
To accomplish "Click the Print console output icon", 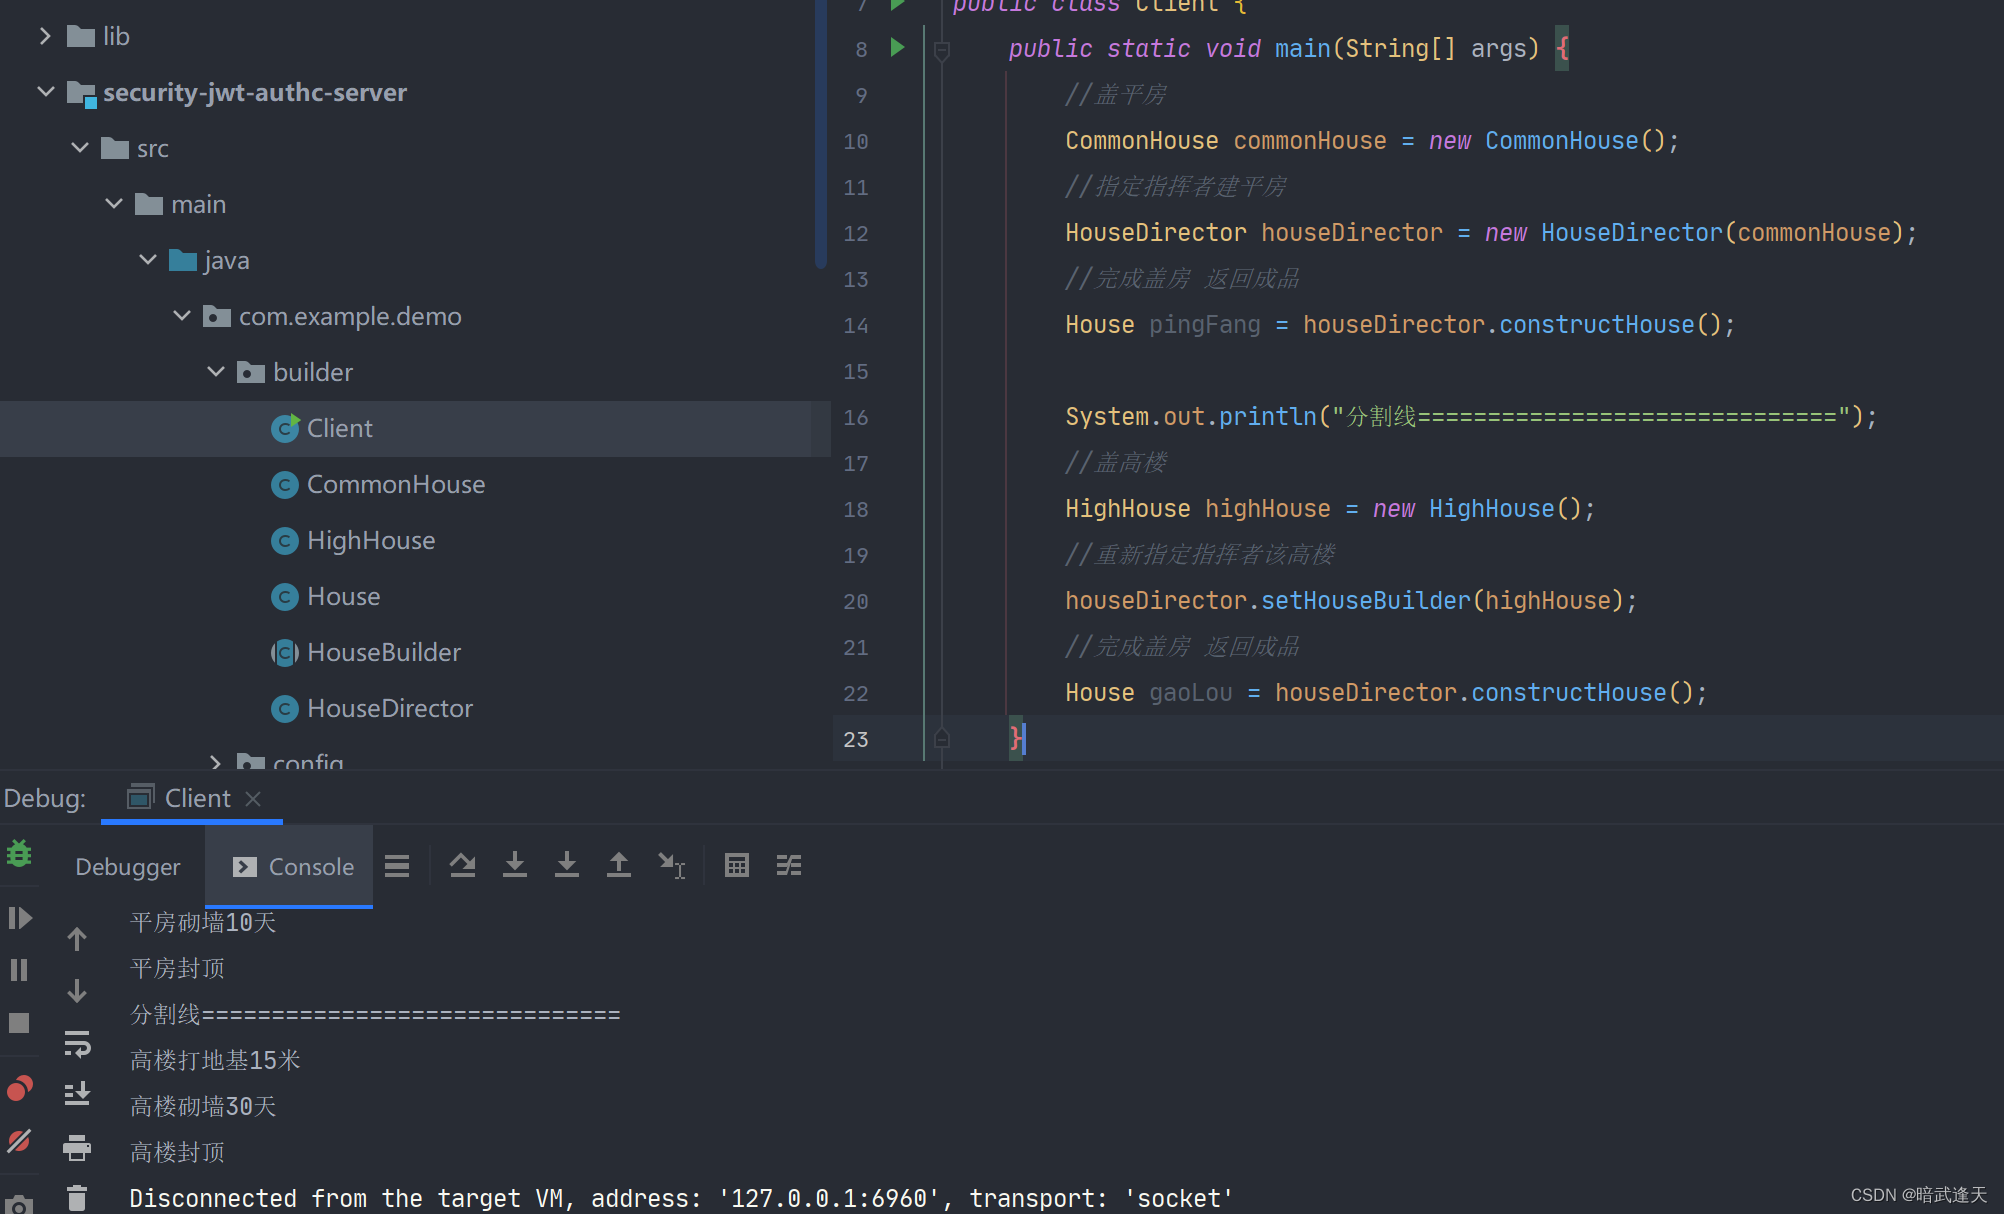I will pyautogui.click(x=77, y=1147).
